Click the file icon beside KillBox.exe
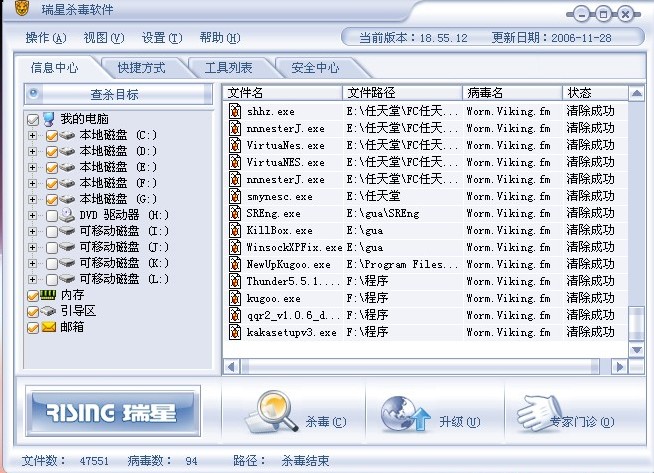Image resolution: width=654 pixels, height=473 pixels. click(x=235, y=230)
